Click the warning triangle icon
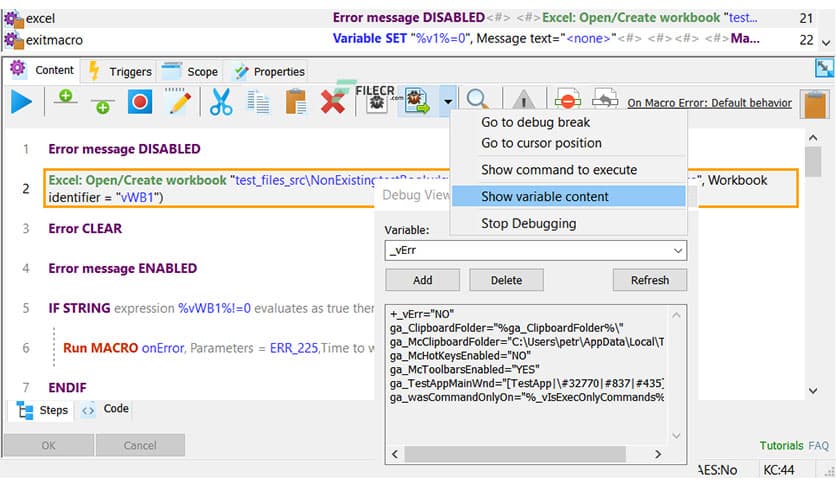Screen dimensions: 836x484 [x=524, y=100]
